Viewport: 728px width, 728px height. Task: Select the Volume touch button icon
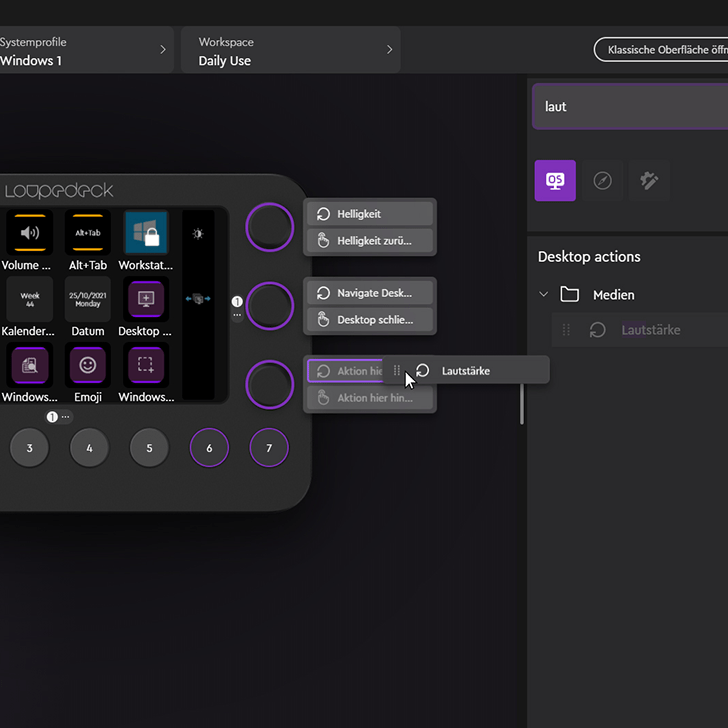[30, 233]
